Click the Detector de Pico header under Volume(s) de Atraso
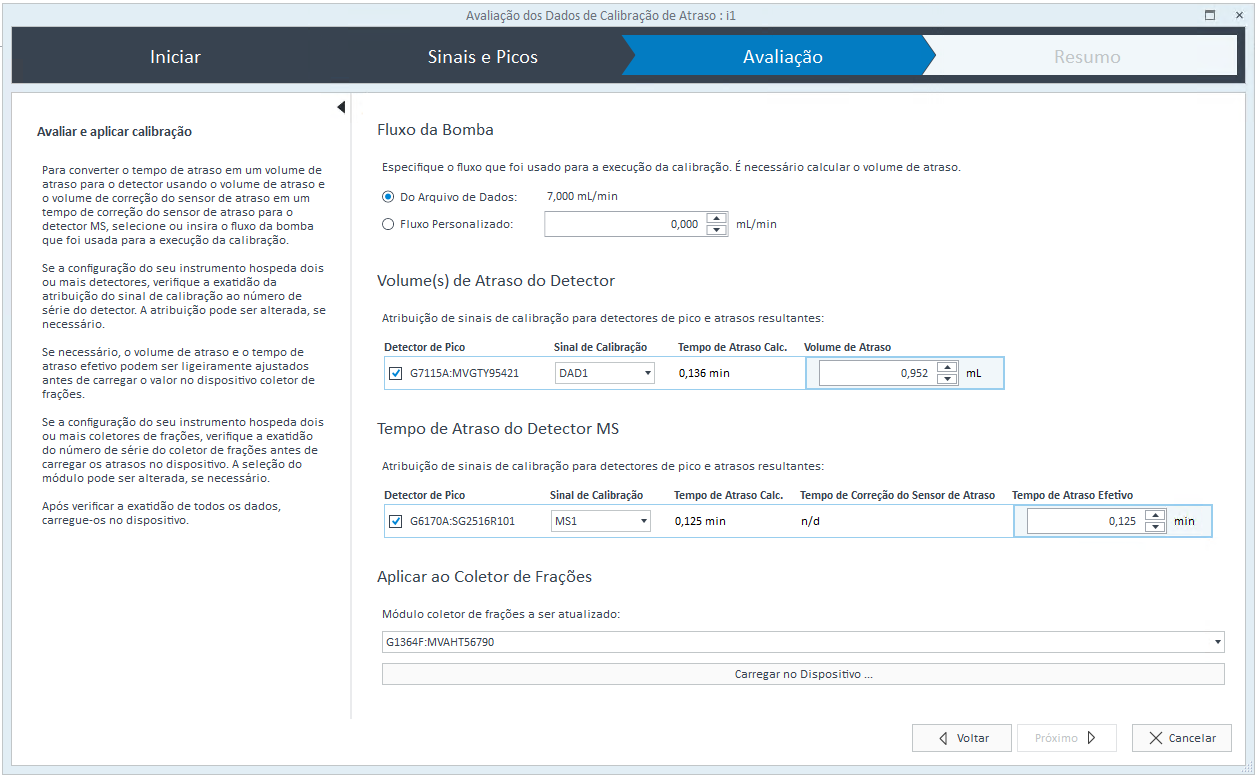1255x781 pixels. click(x=424, y=347)
